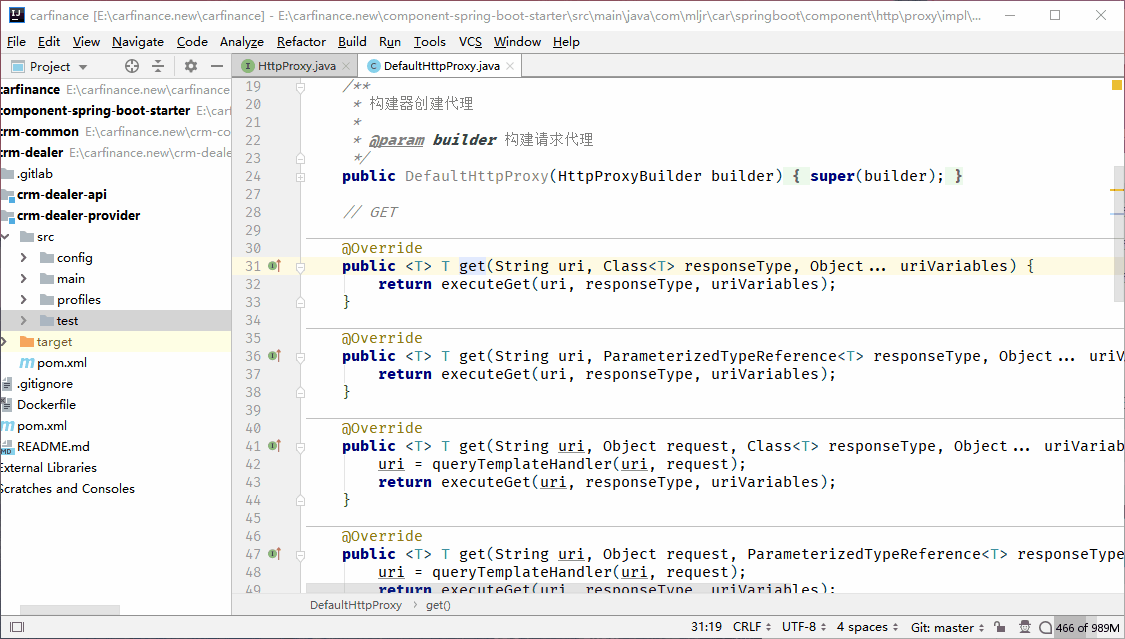Click DefaultHttpProxy in breadcrumb bar
Screen dimensions: 1125x639
355,605
